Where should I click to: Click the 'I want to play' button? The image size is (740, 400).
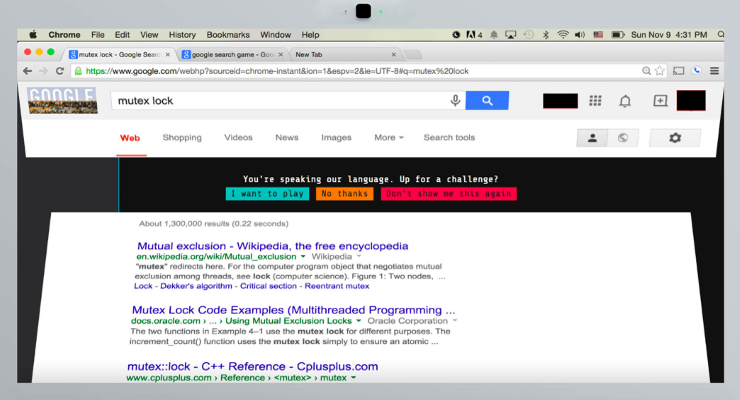coord(267,194)
